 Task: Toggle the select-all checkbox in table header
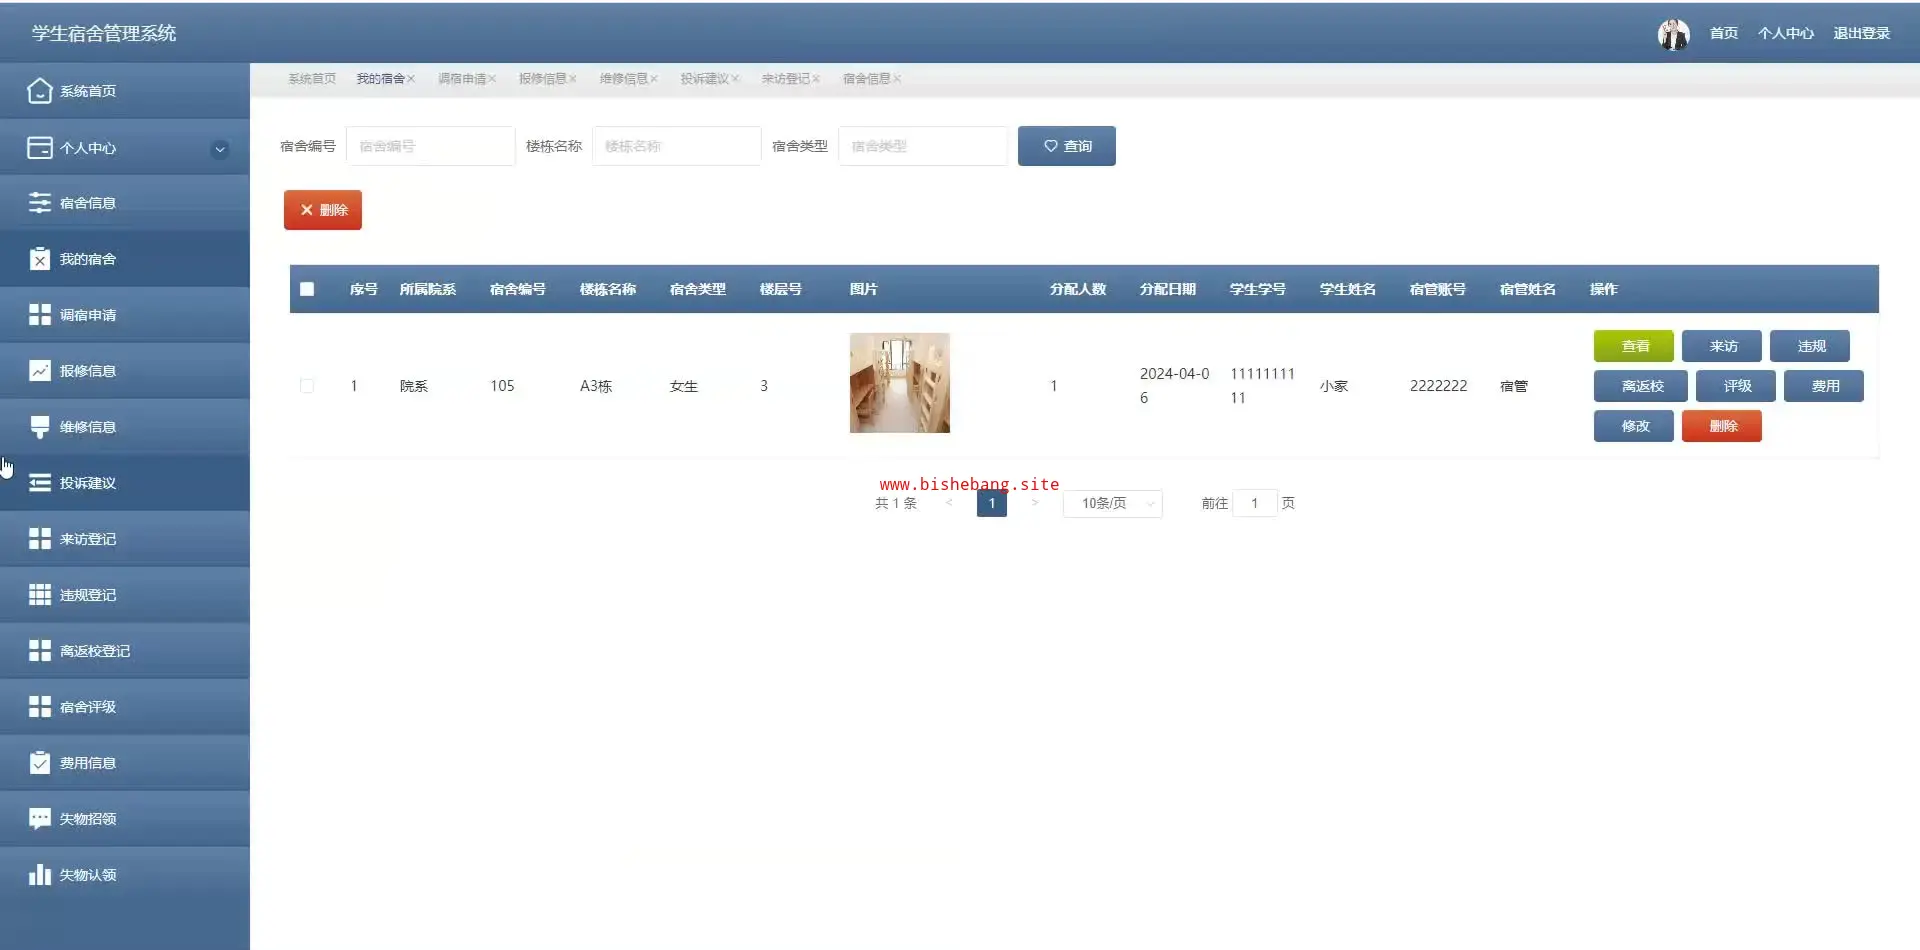point(307,289)
